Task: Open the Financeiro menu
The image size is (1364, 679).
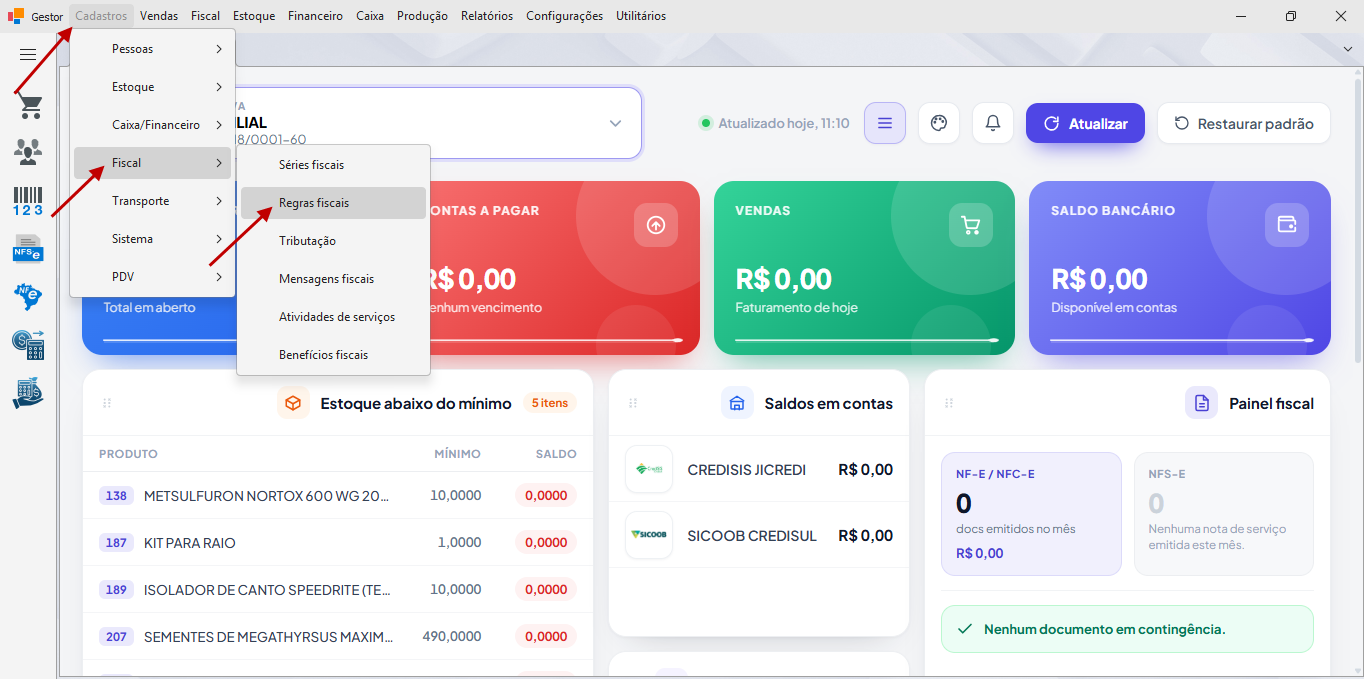Action: tap(315, 16)
